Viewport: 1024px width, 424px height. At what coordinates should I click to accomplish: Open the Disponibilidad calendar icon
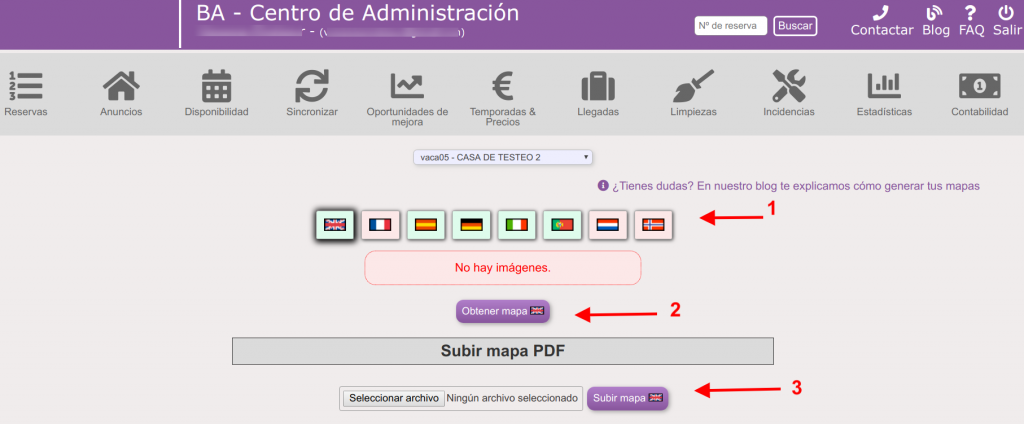click(x=217, y=86)
